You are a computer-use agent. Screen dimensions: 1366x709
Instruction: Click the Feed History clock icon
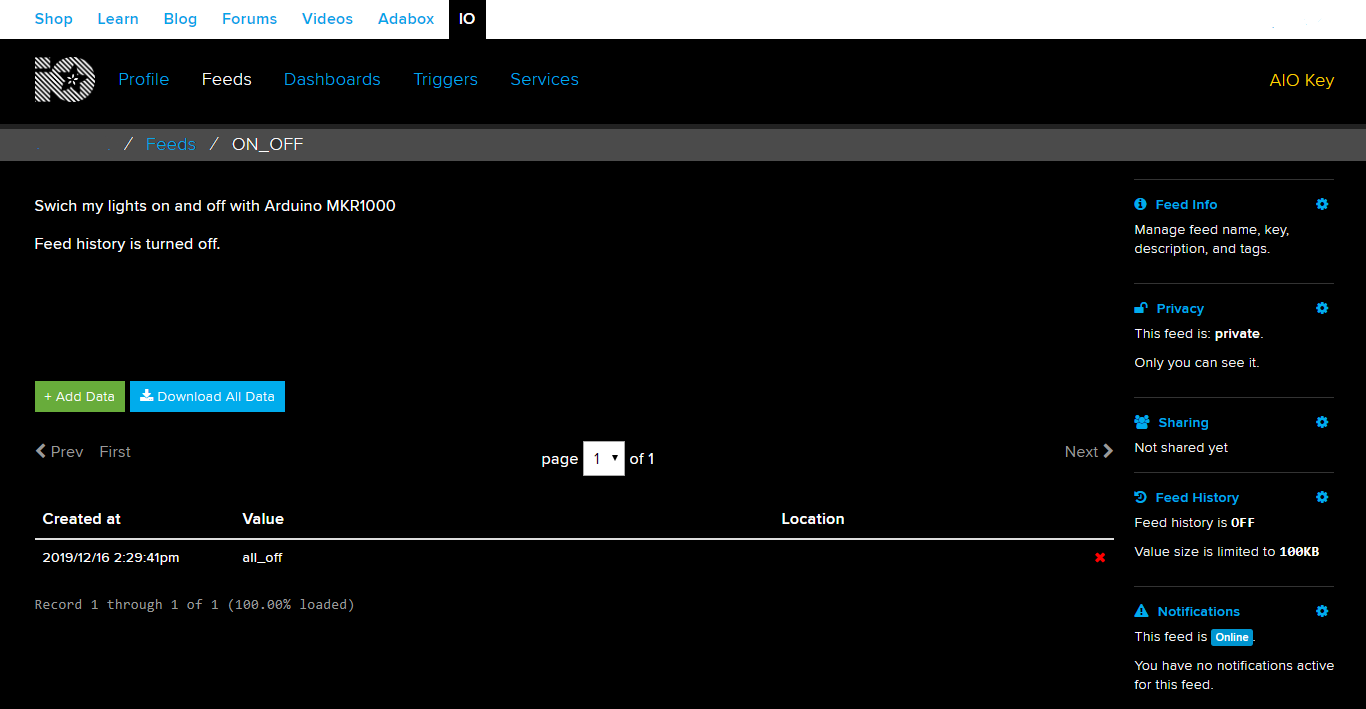[1141, 497]
